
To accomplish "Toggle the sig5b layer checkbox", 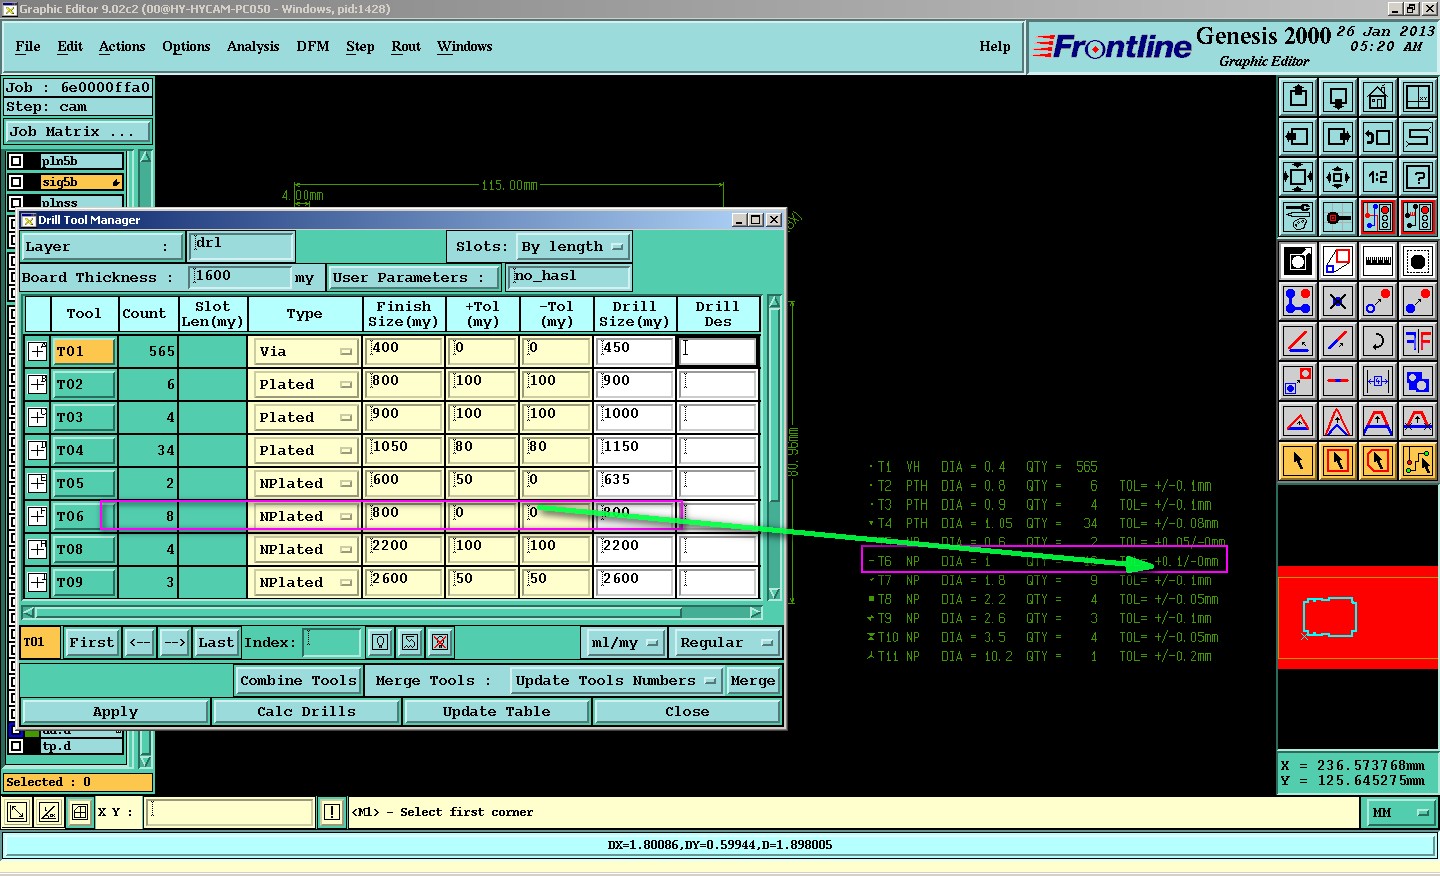I will coord(16,182).
